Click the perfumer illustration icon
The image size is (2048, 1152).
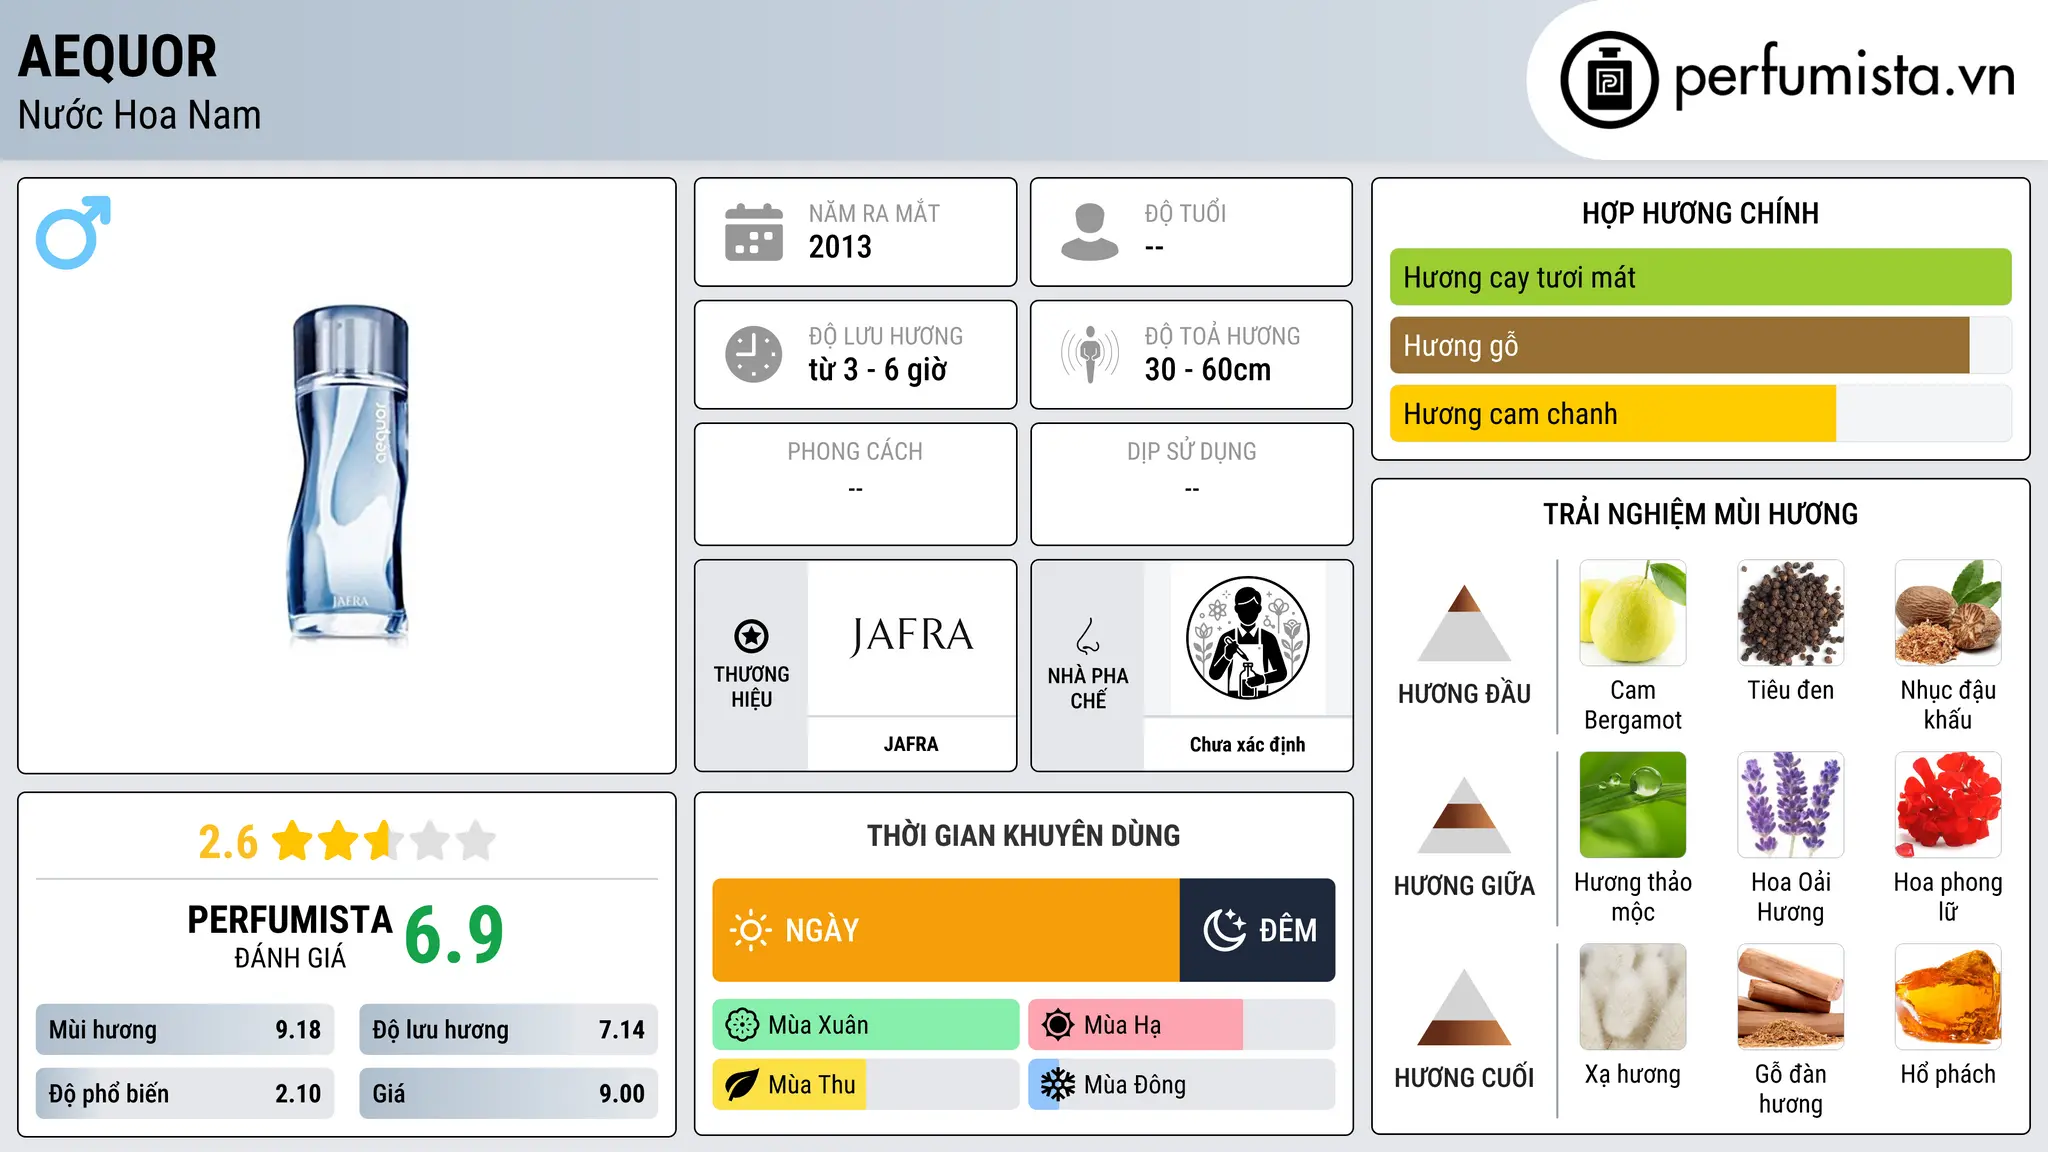point(1247,638)
